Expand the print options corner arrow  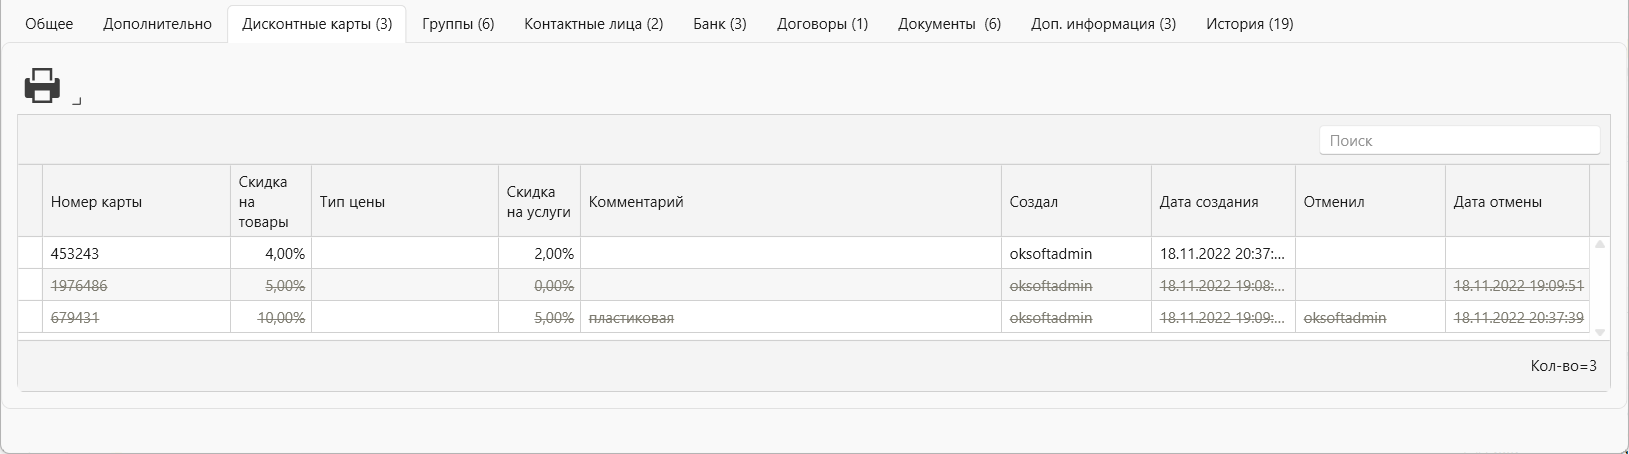coord(77,102)
